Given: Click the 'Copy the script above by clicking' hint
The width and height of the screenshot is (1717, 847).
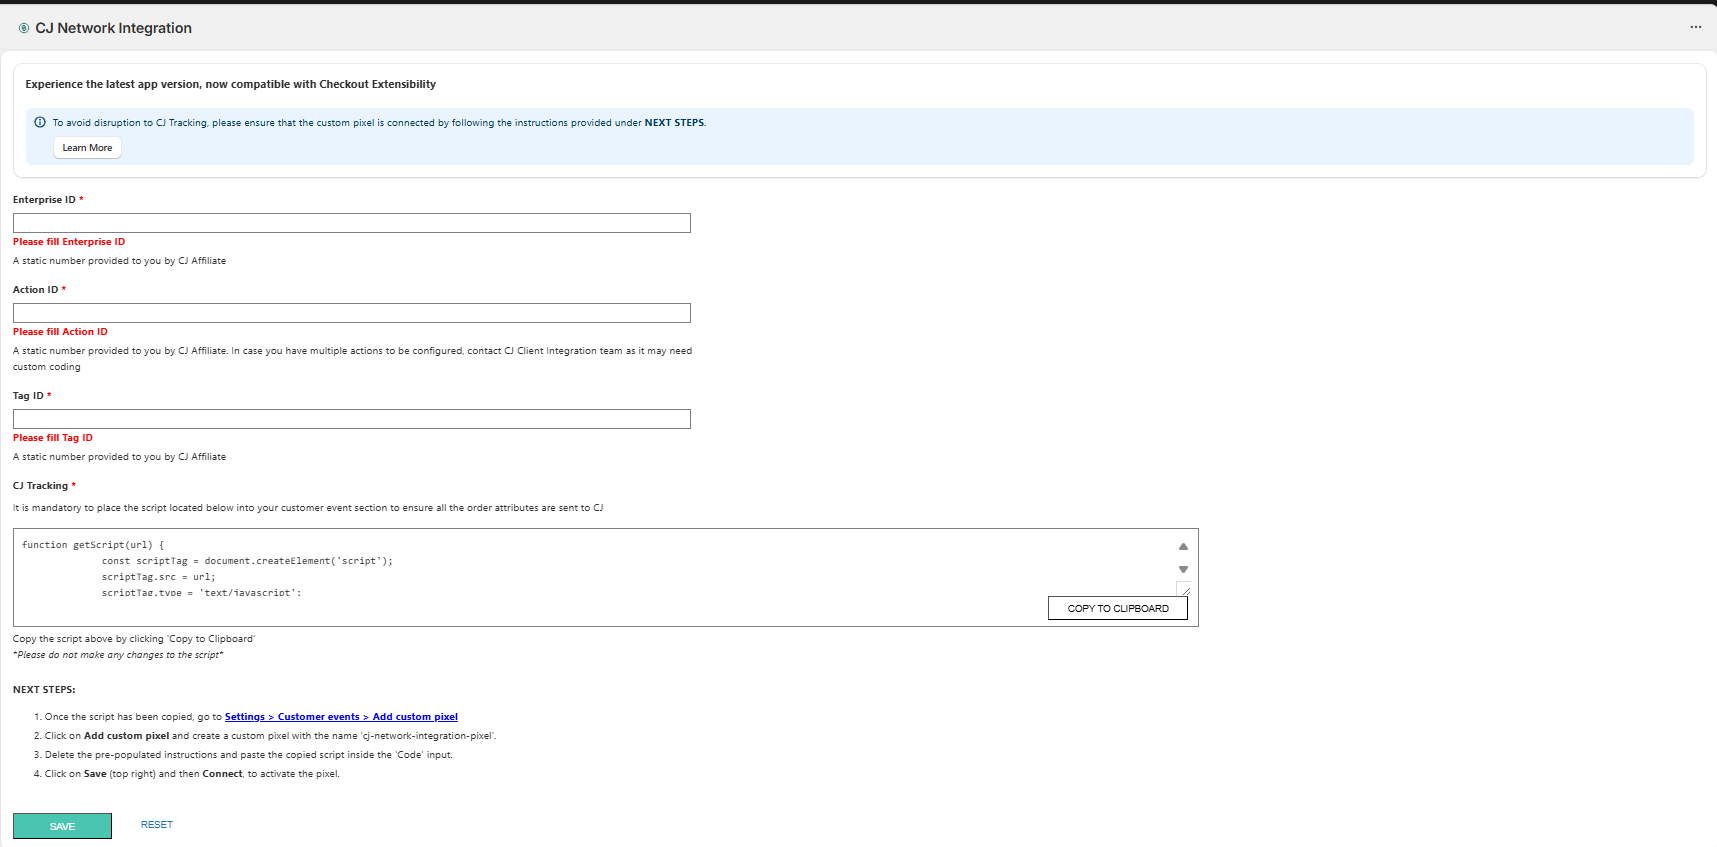Looking at the screenshot, I should click(x=134, y=639).
